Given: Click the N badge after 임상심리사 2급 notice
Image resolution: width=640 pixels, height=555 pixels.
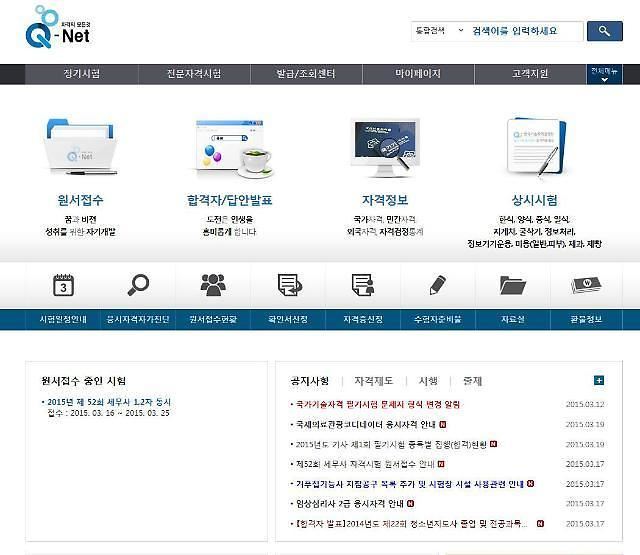Looking at the screenshot, I should click(410, 504).
